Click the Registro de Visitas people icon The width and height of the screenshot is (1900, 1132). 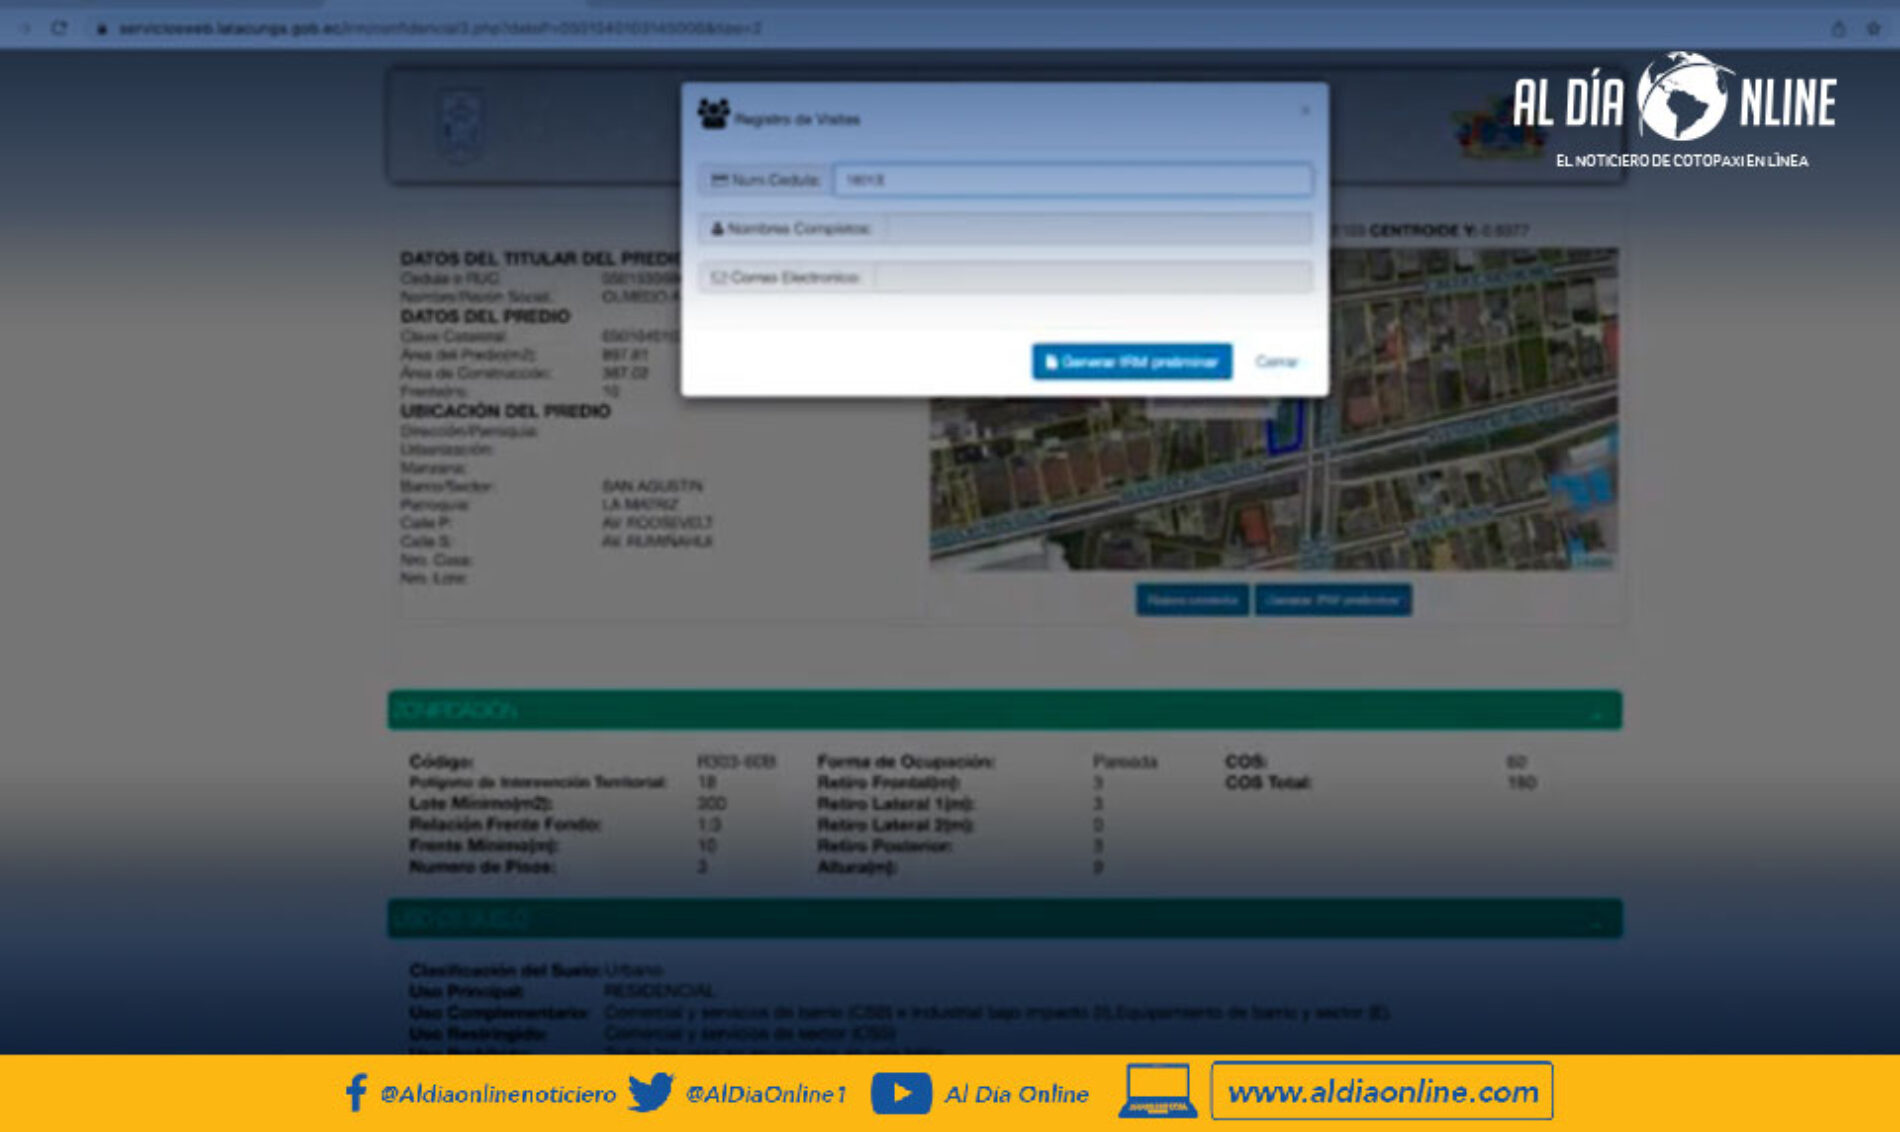tap(712, 113)
